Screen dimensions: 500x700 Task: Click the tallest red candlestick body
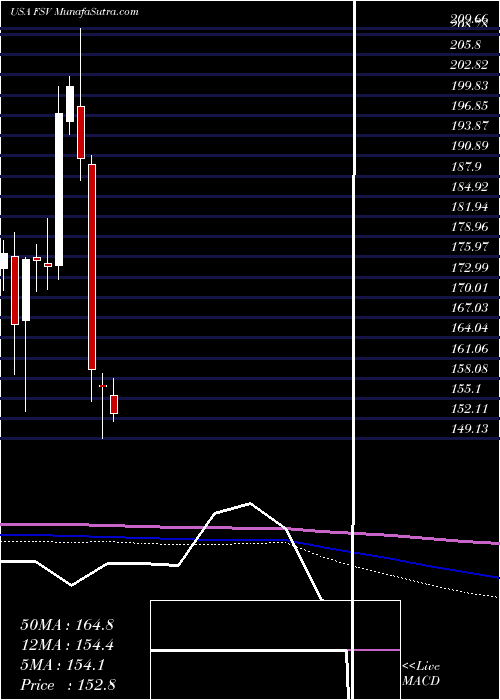coord(92,267)
